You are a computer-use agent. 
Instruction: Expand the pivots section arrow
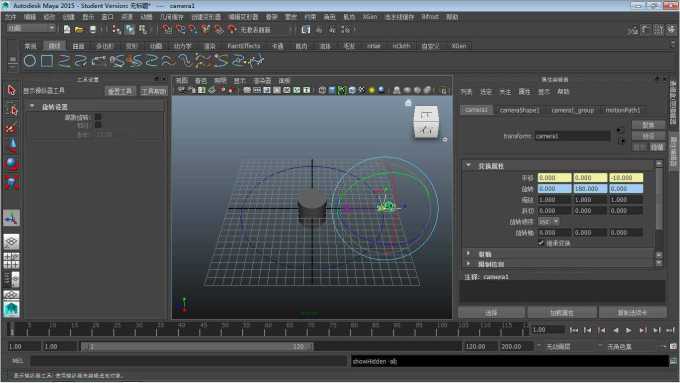pos(468,253)
